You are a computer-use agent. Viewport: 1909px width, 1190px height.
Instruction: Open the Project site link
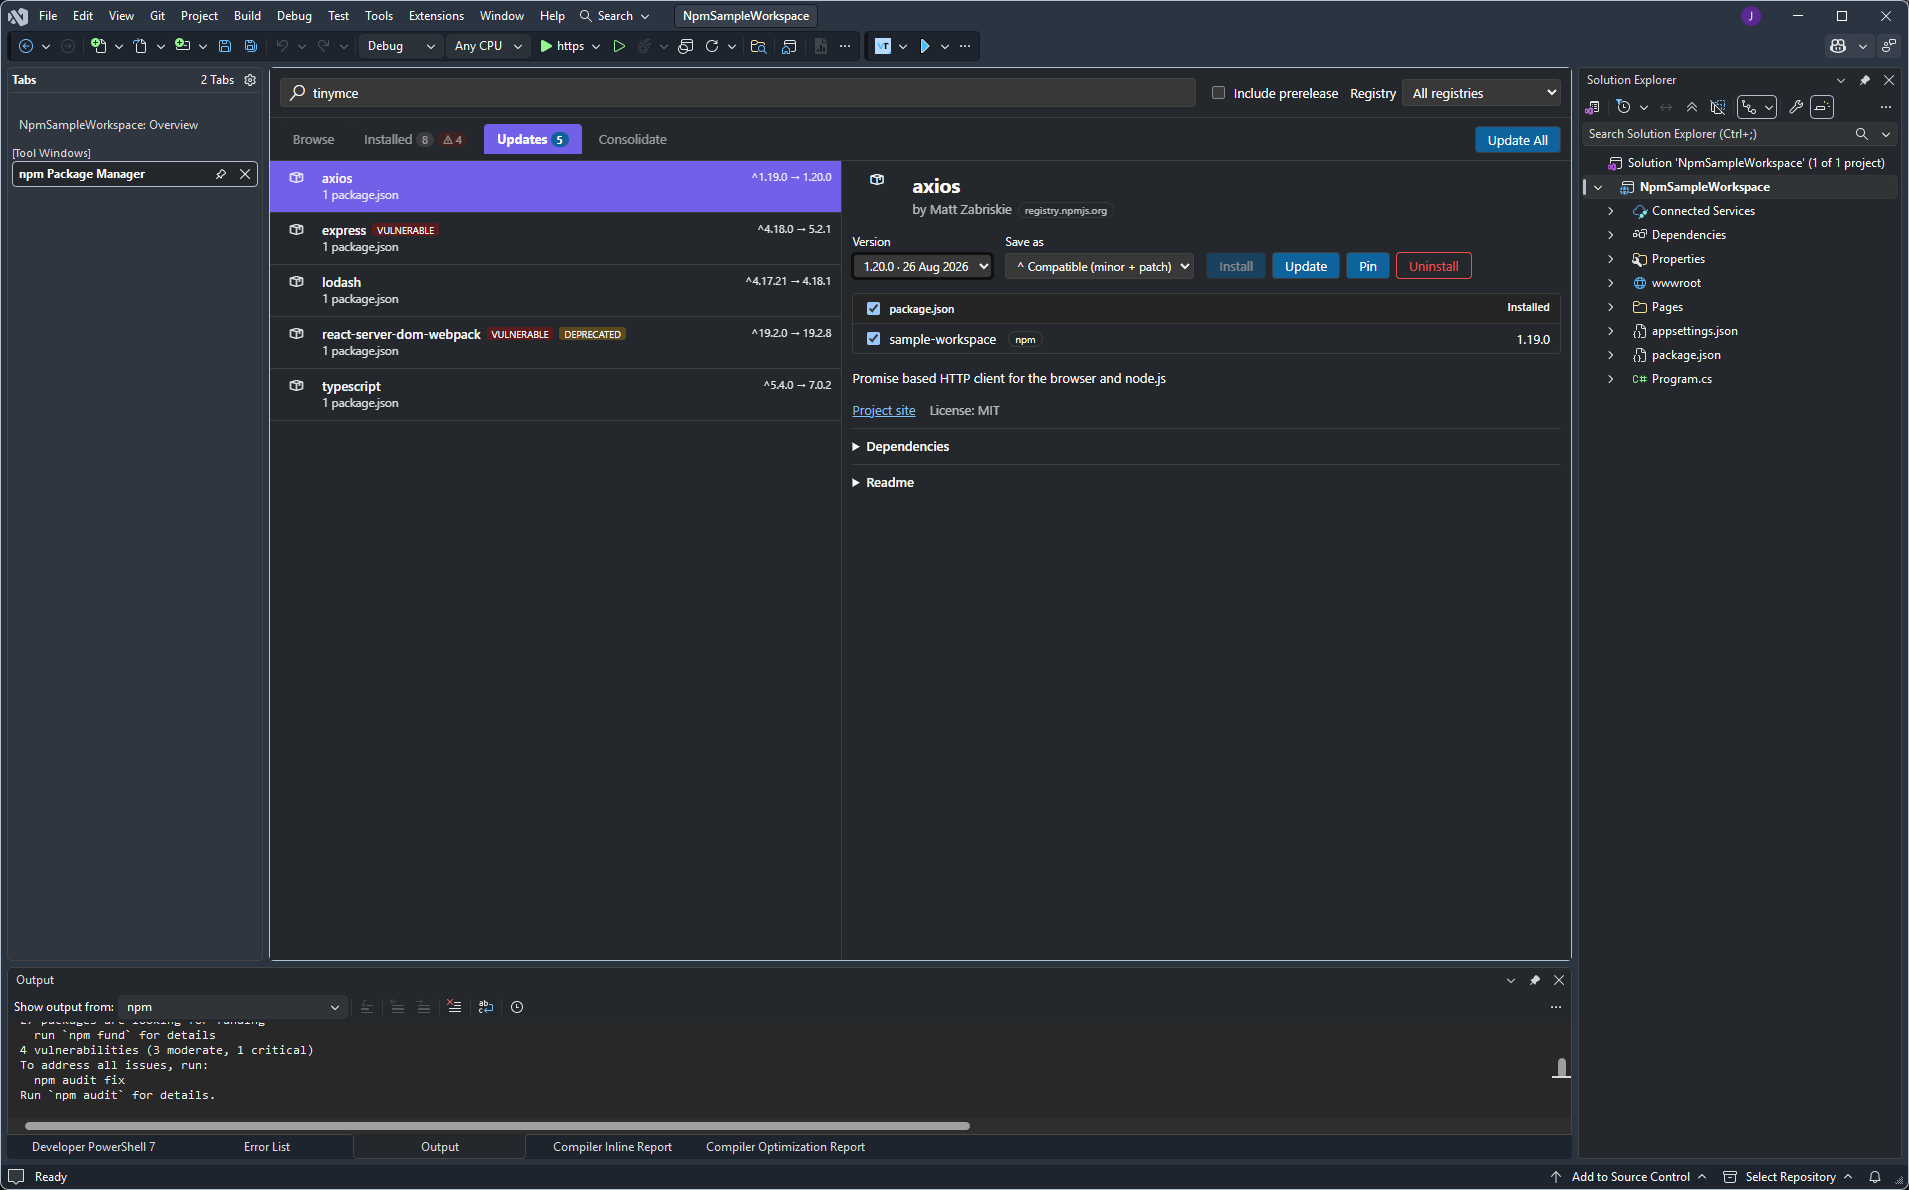pyautogui.click(x=883, y=411)
